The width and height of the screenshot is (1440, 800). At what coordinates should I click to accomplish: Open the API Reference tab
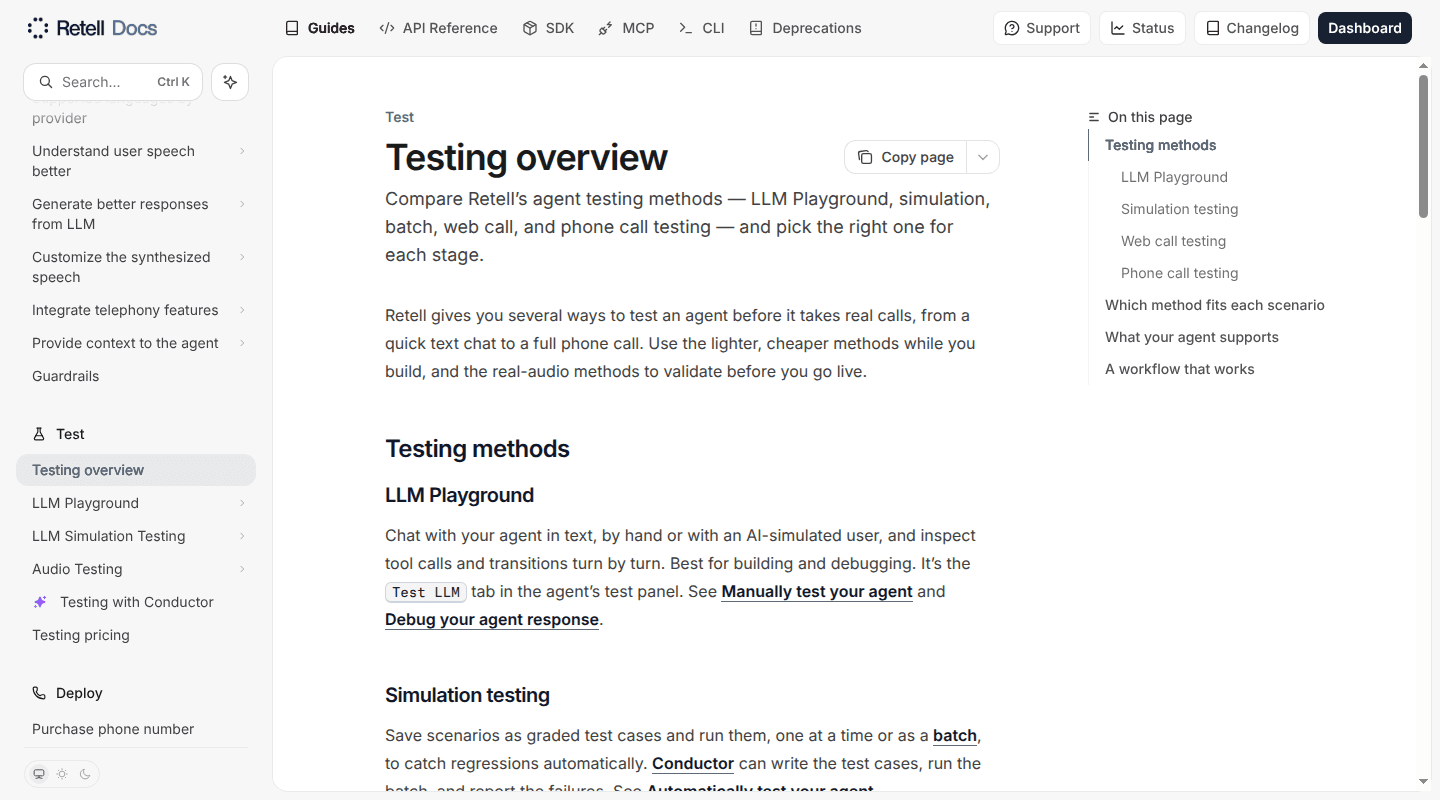(x=438, y=28)
